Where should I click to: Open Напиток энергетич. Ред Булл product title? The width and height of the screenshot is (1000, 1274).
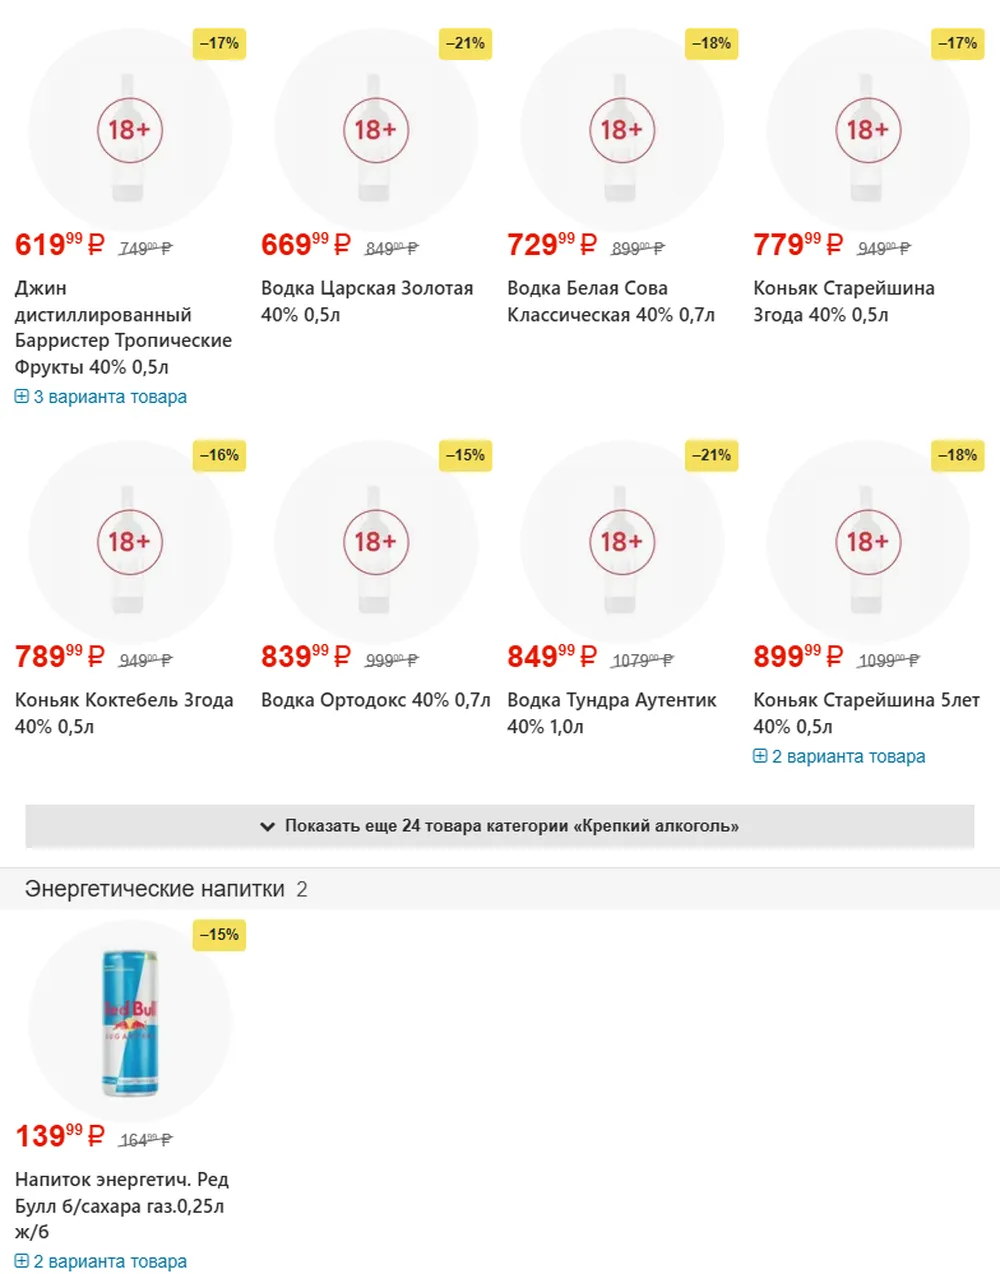click(122, 1206)
